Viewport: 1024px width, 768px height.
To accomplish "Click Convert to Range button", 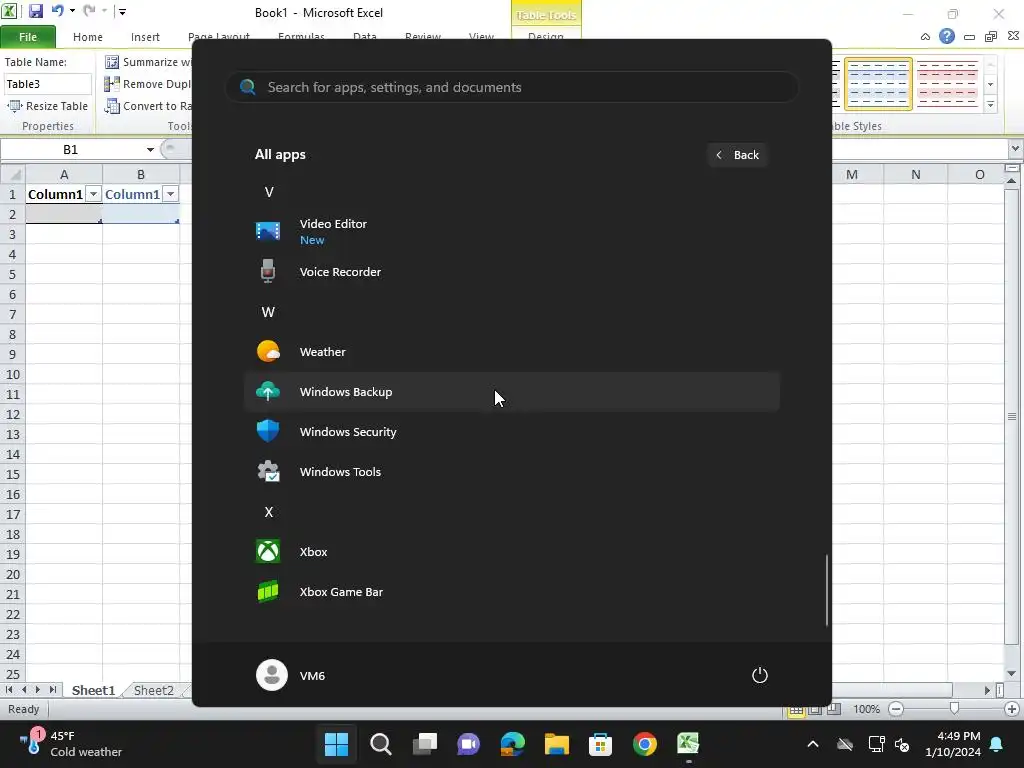I will click(x=148, y=106).
